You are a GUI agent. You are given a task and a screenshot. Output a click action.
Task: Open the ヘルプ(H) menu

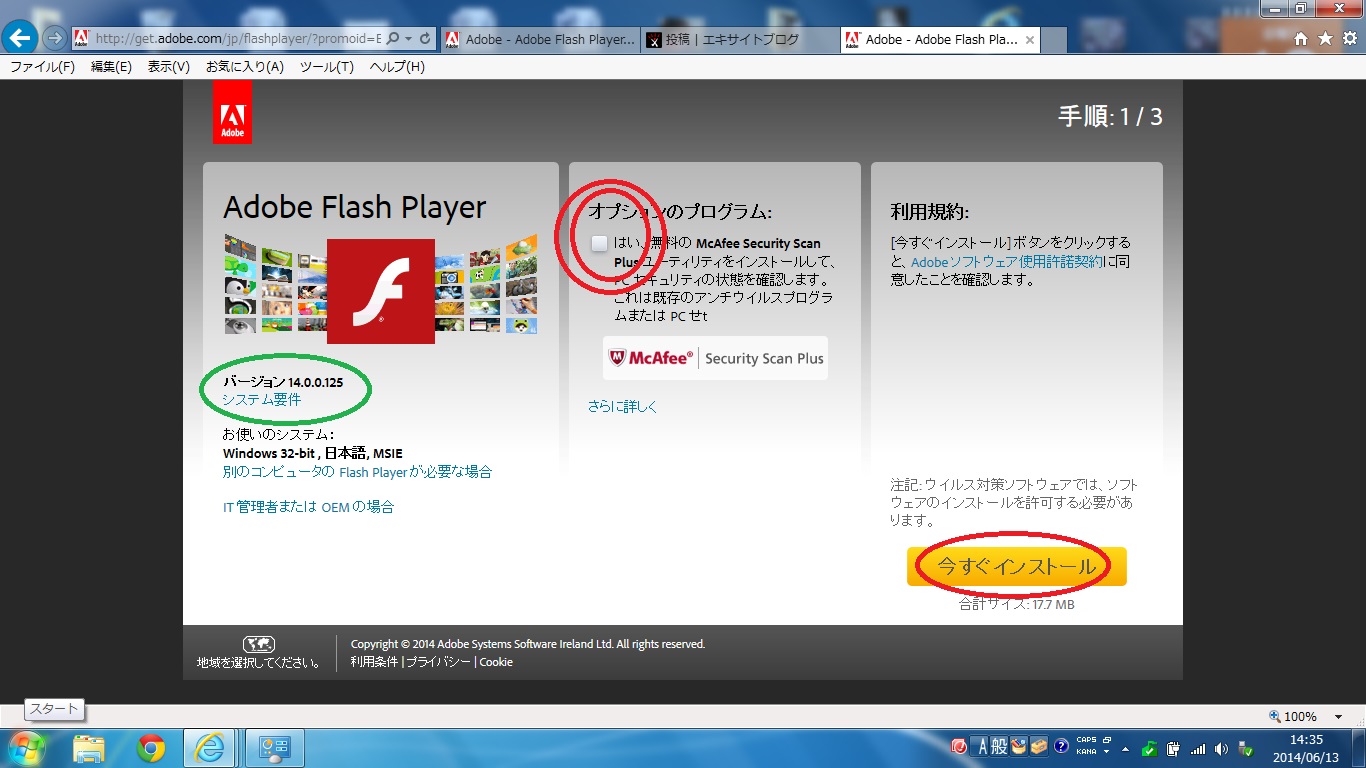397,67
